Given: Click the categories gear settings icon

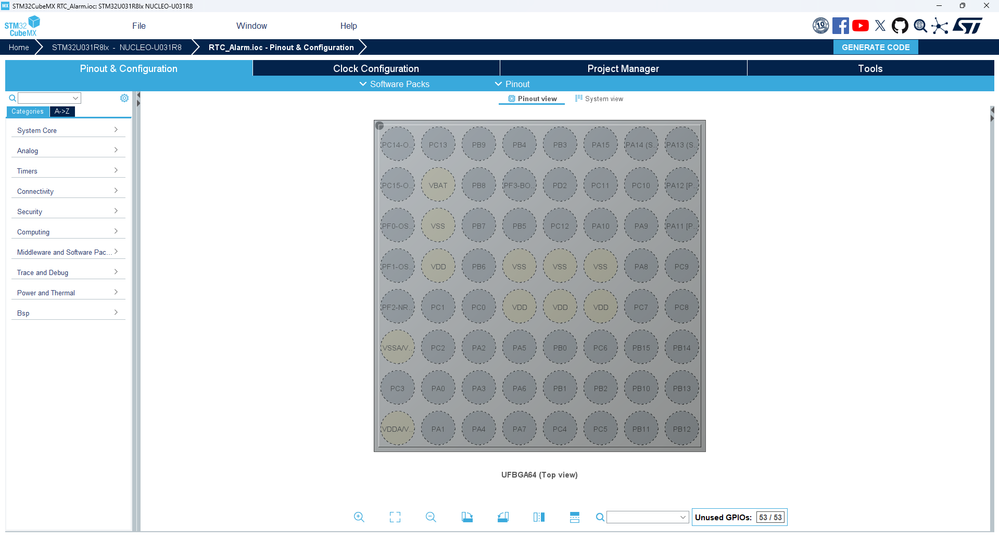Looking at the screenshot, I should pyautogui.click(x=124, y=98).
